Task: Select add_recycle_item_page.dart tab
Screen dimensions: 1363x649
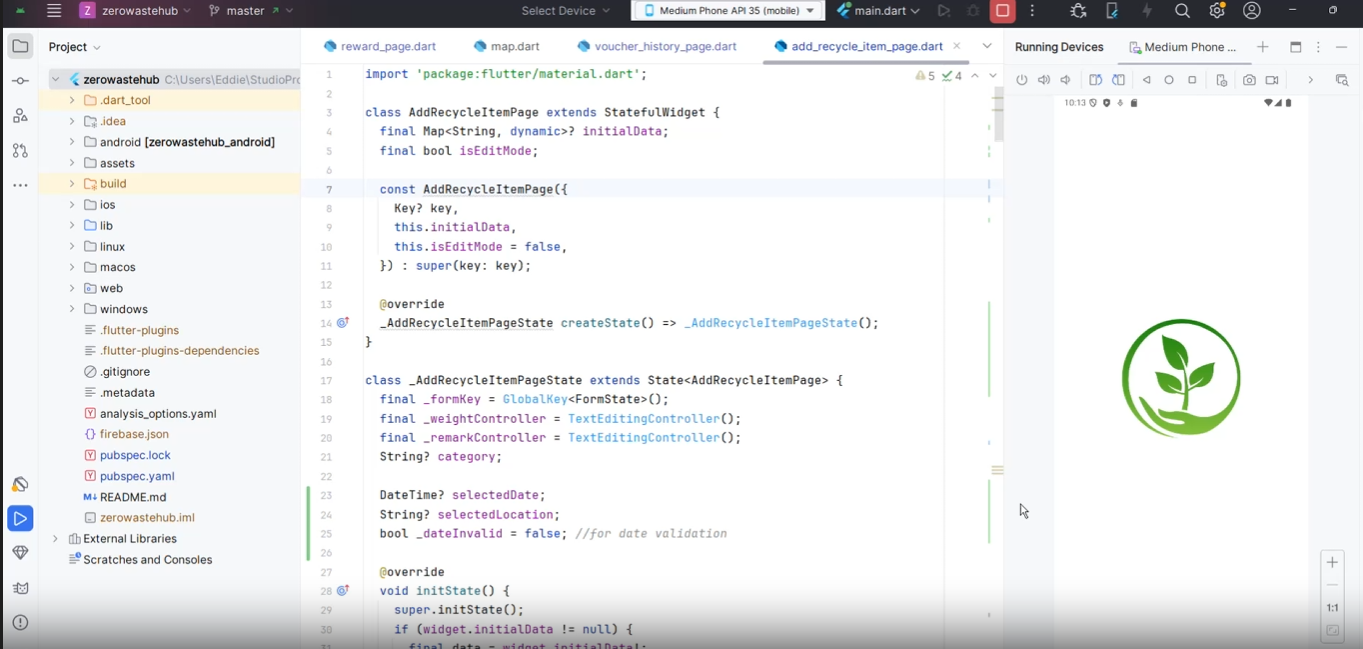Action: [858, 47]
